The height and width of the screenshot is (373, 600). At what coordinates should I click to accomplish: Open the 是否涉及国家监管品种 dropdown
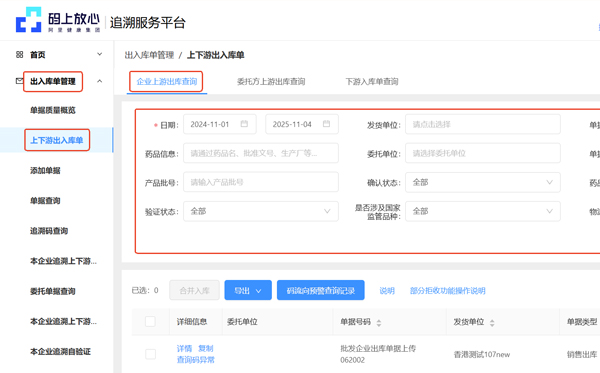(x=483, y=211)
